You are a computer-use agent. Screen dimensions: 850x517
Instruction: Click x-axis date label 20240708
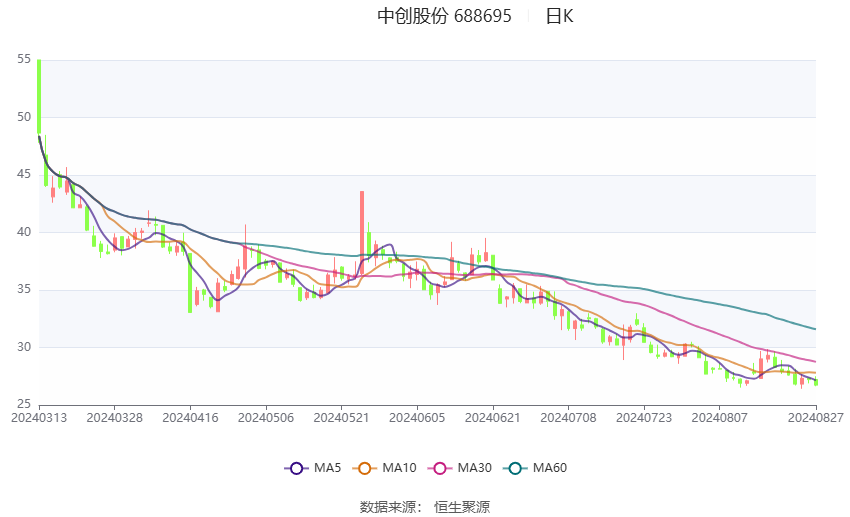(568, 418)
